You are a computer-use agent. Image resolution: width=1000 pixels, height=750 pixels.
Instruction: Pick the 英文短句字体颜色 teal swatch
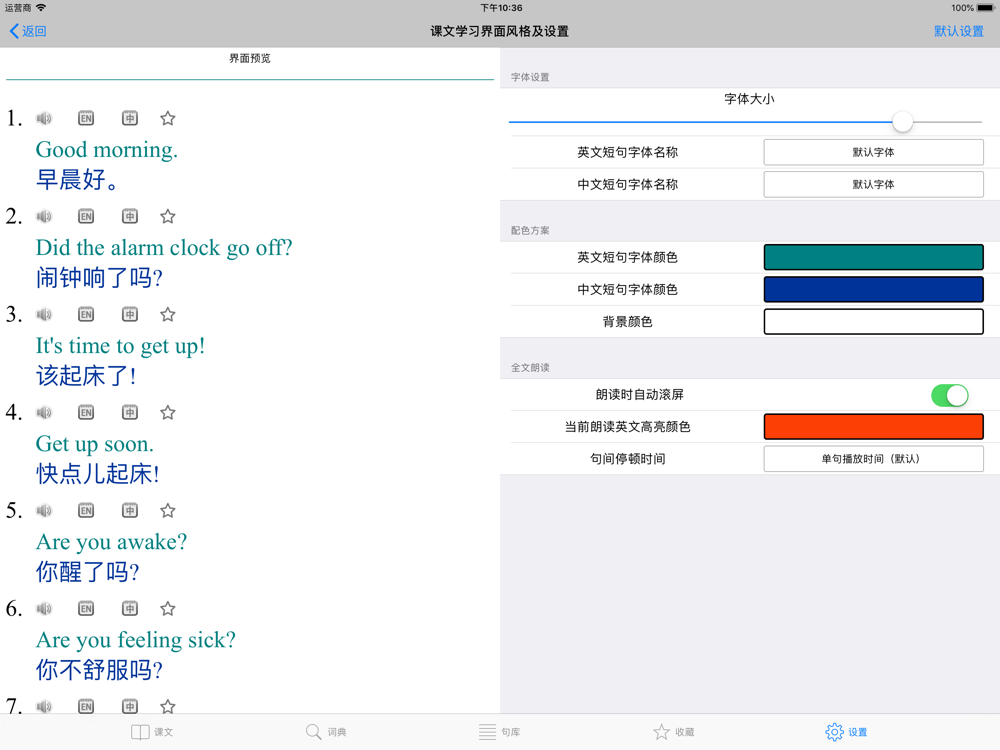[873, 258]
